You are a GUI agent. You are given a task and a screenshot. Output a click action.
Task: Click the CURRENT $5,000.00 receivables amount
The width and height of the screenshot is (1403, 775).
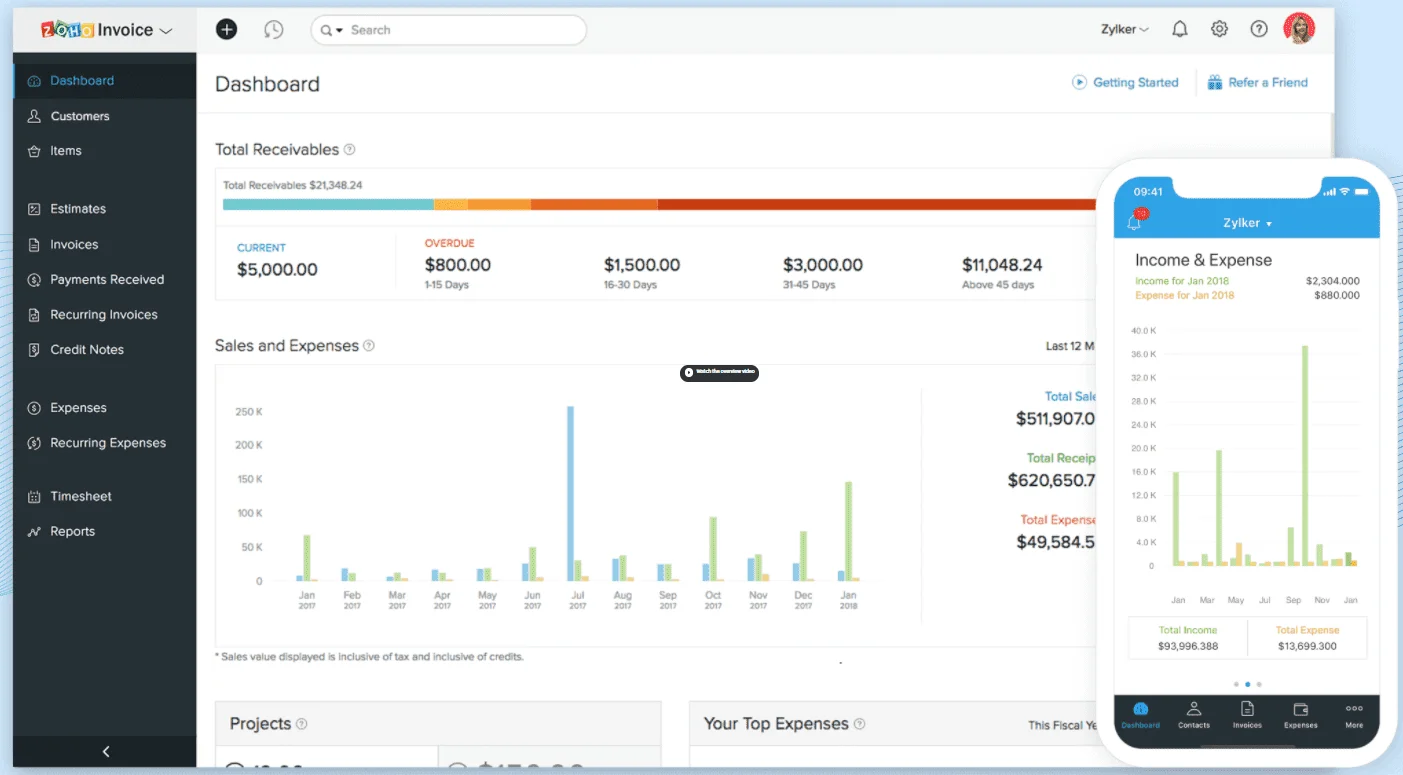pos(277,269)
